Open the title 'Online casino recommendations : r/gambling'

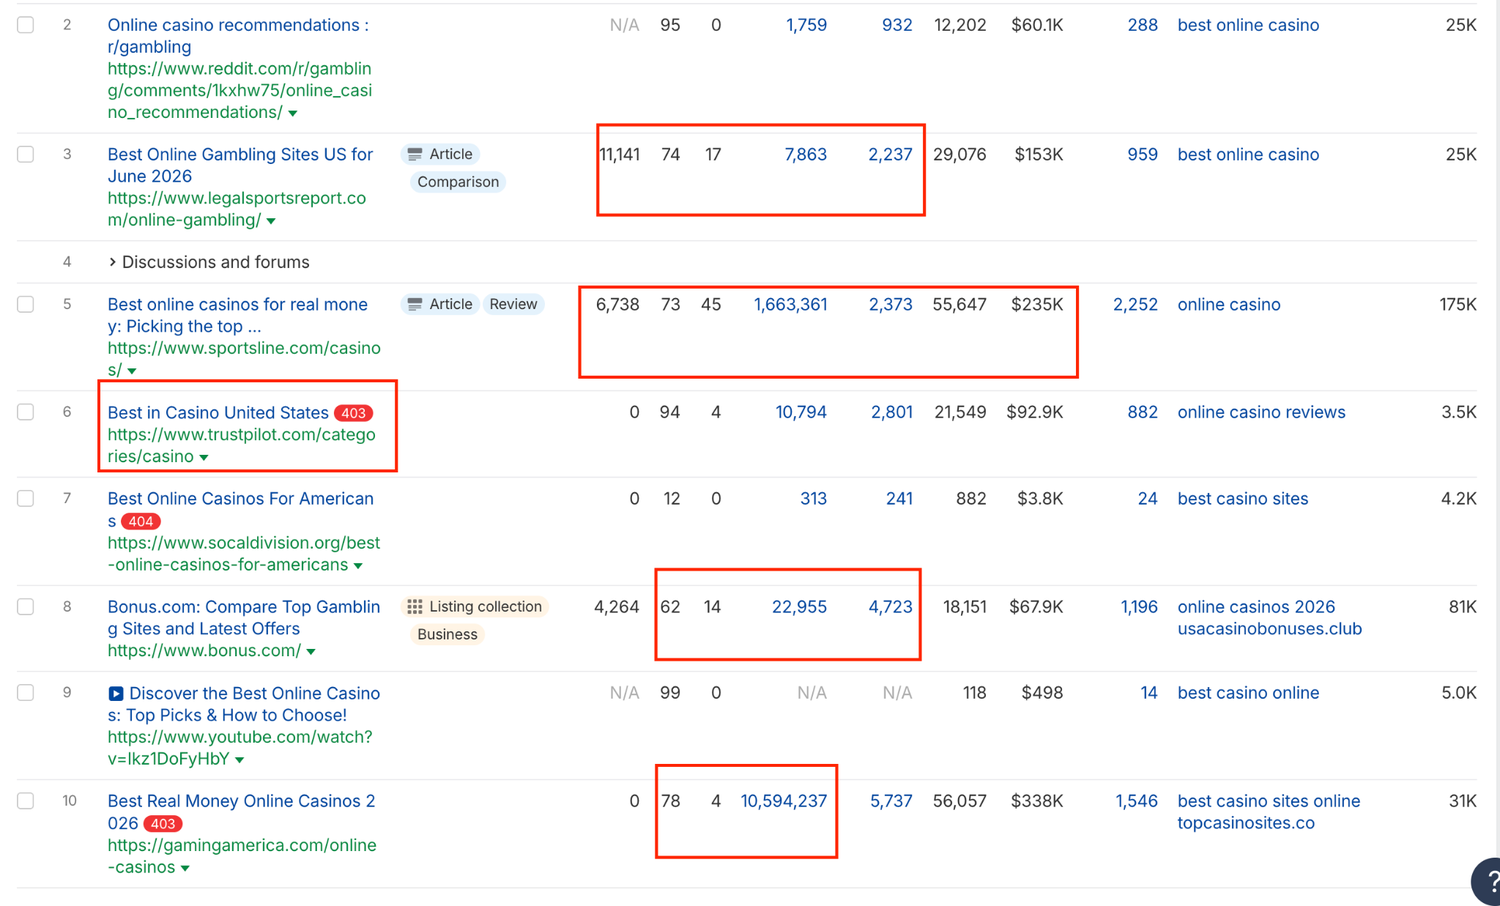pyautogui.click(x=238, y=36)
